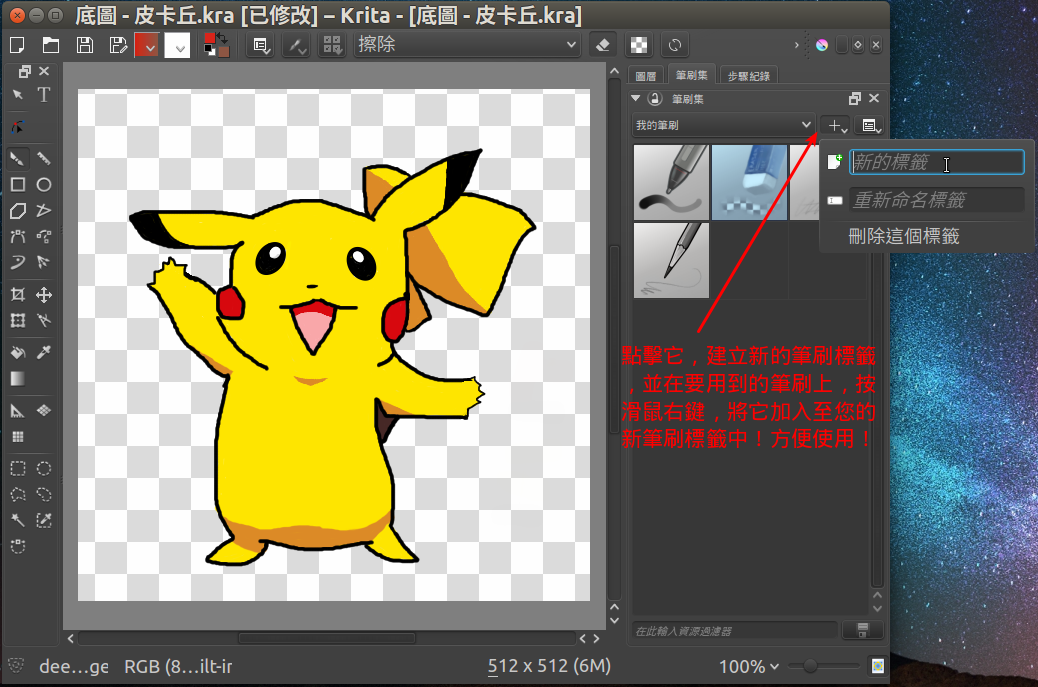Select the eraser brush preset thumbnail

pos(749,182)
